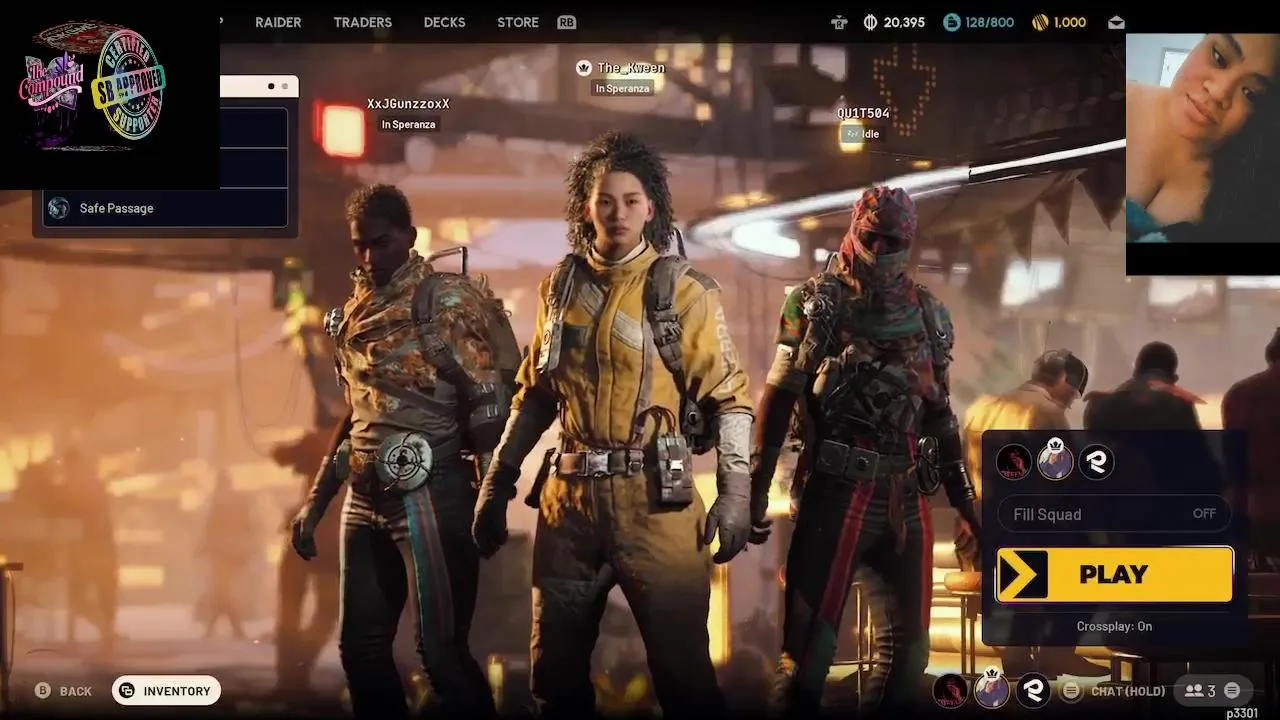Open the INVENTORY button
1280x720 pixels.
[x=166, y=690]
